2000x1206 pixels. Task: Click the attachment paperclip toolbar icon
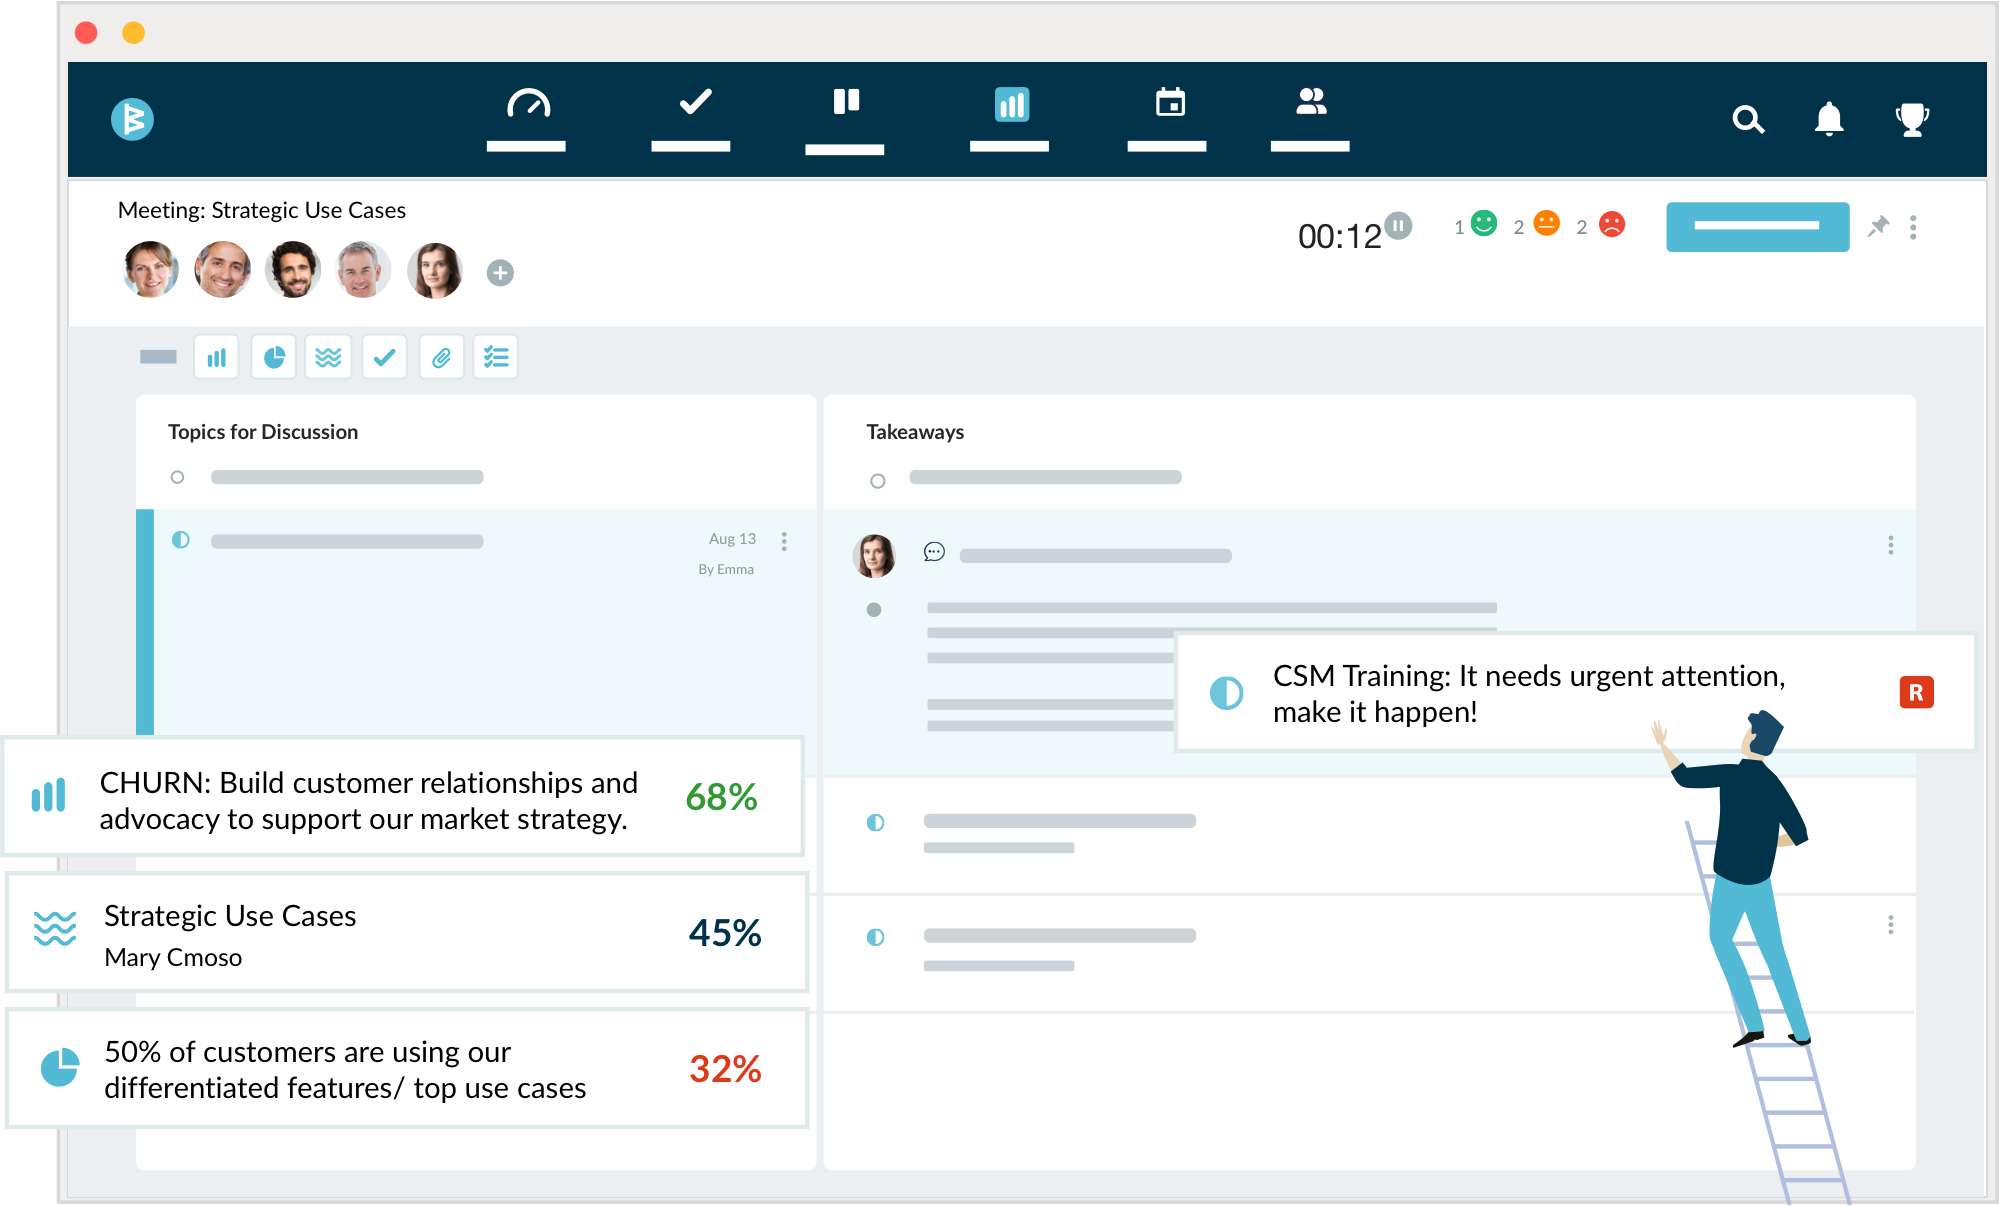[x=441, y=357]
